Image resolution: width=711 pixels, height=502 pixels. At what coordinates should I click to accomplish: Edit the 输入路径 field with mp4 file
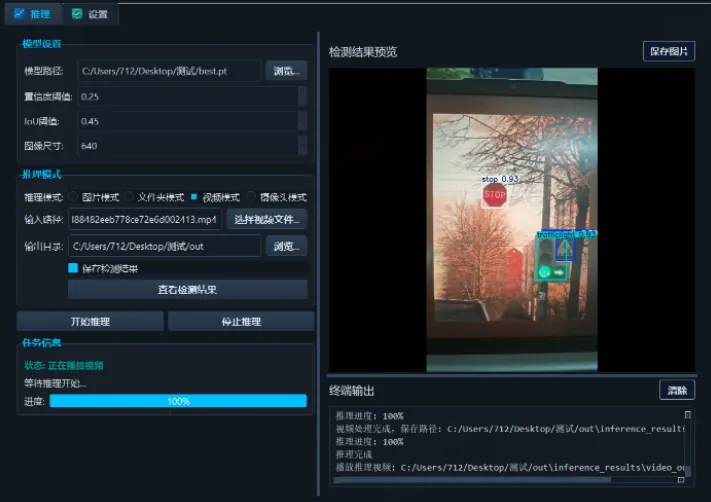(x=145, y=219)
